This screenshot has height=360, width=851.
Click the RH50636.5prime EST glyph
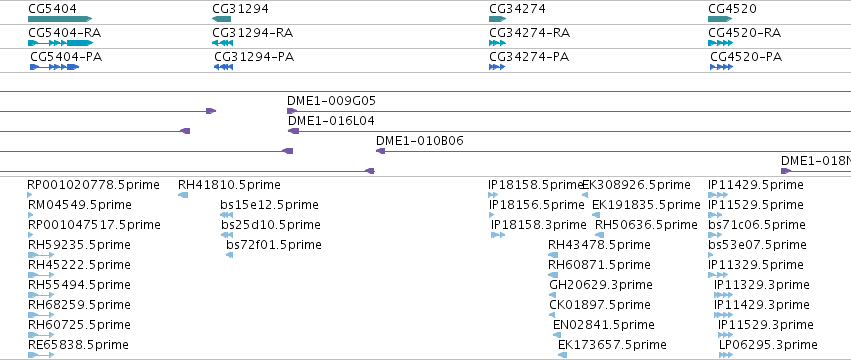tap(600, 235)
